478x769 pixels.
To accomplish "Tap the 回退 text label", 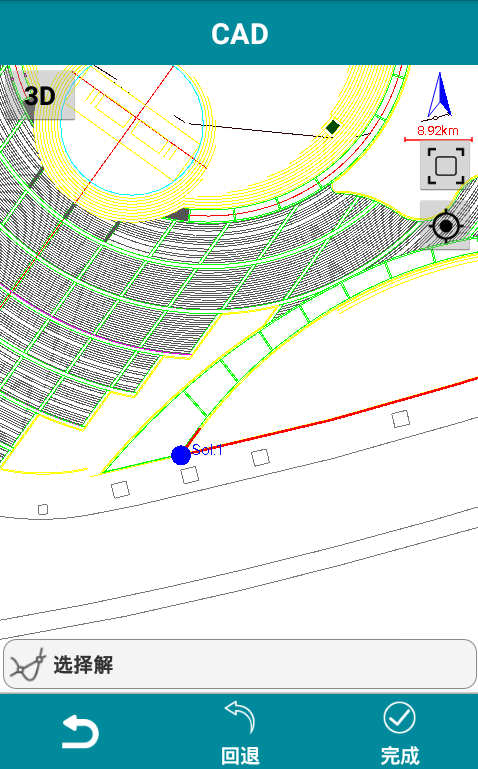I will (240, 755).
